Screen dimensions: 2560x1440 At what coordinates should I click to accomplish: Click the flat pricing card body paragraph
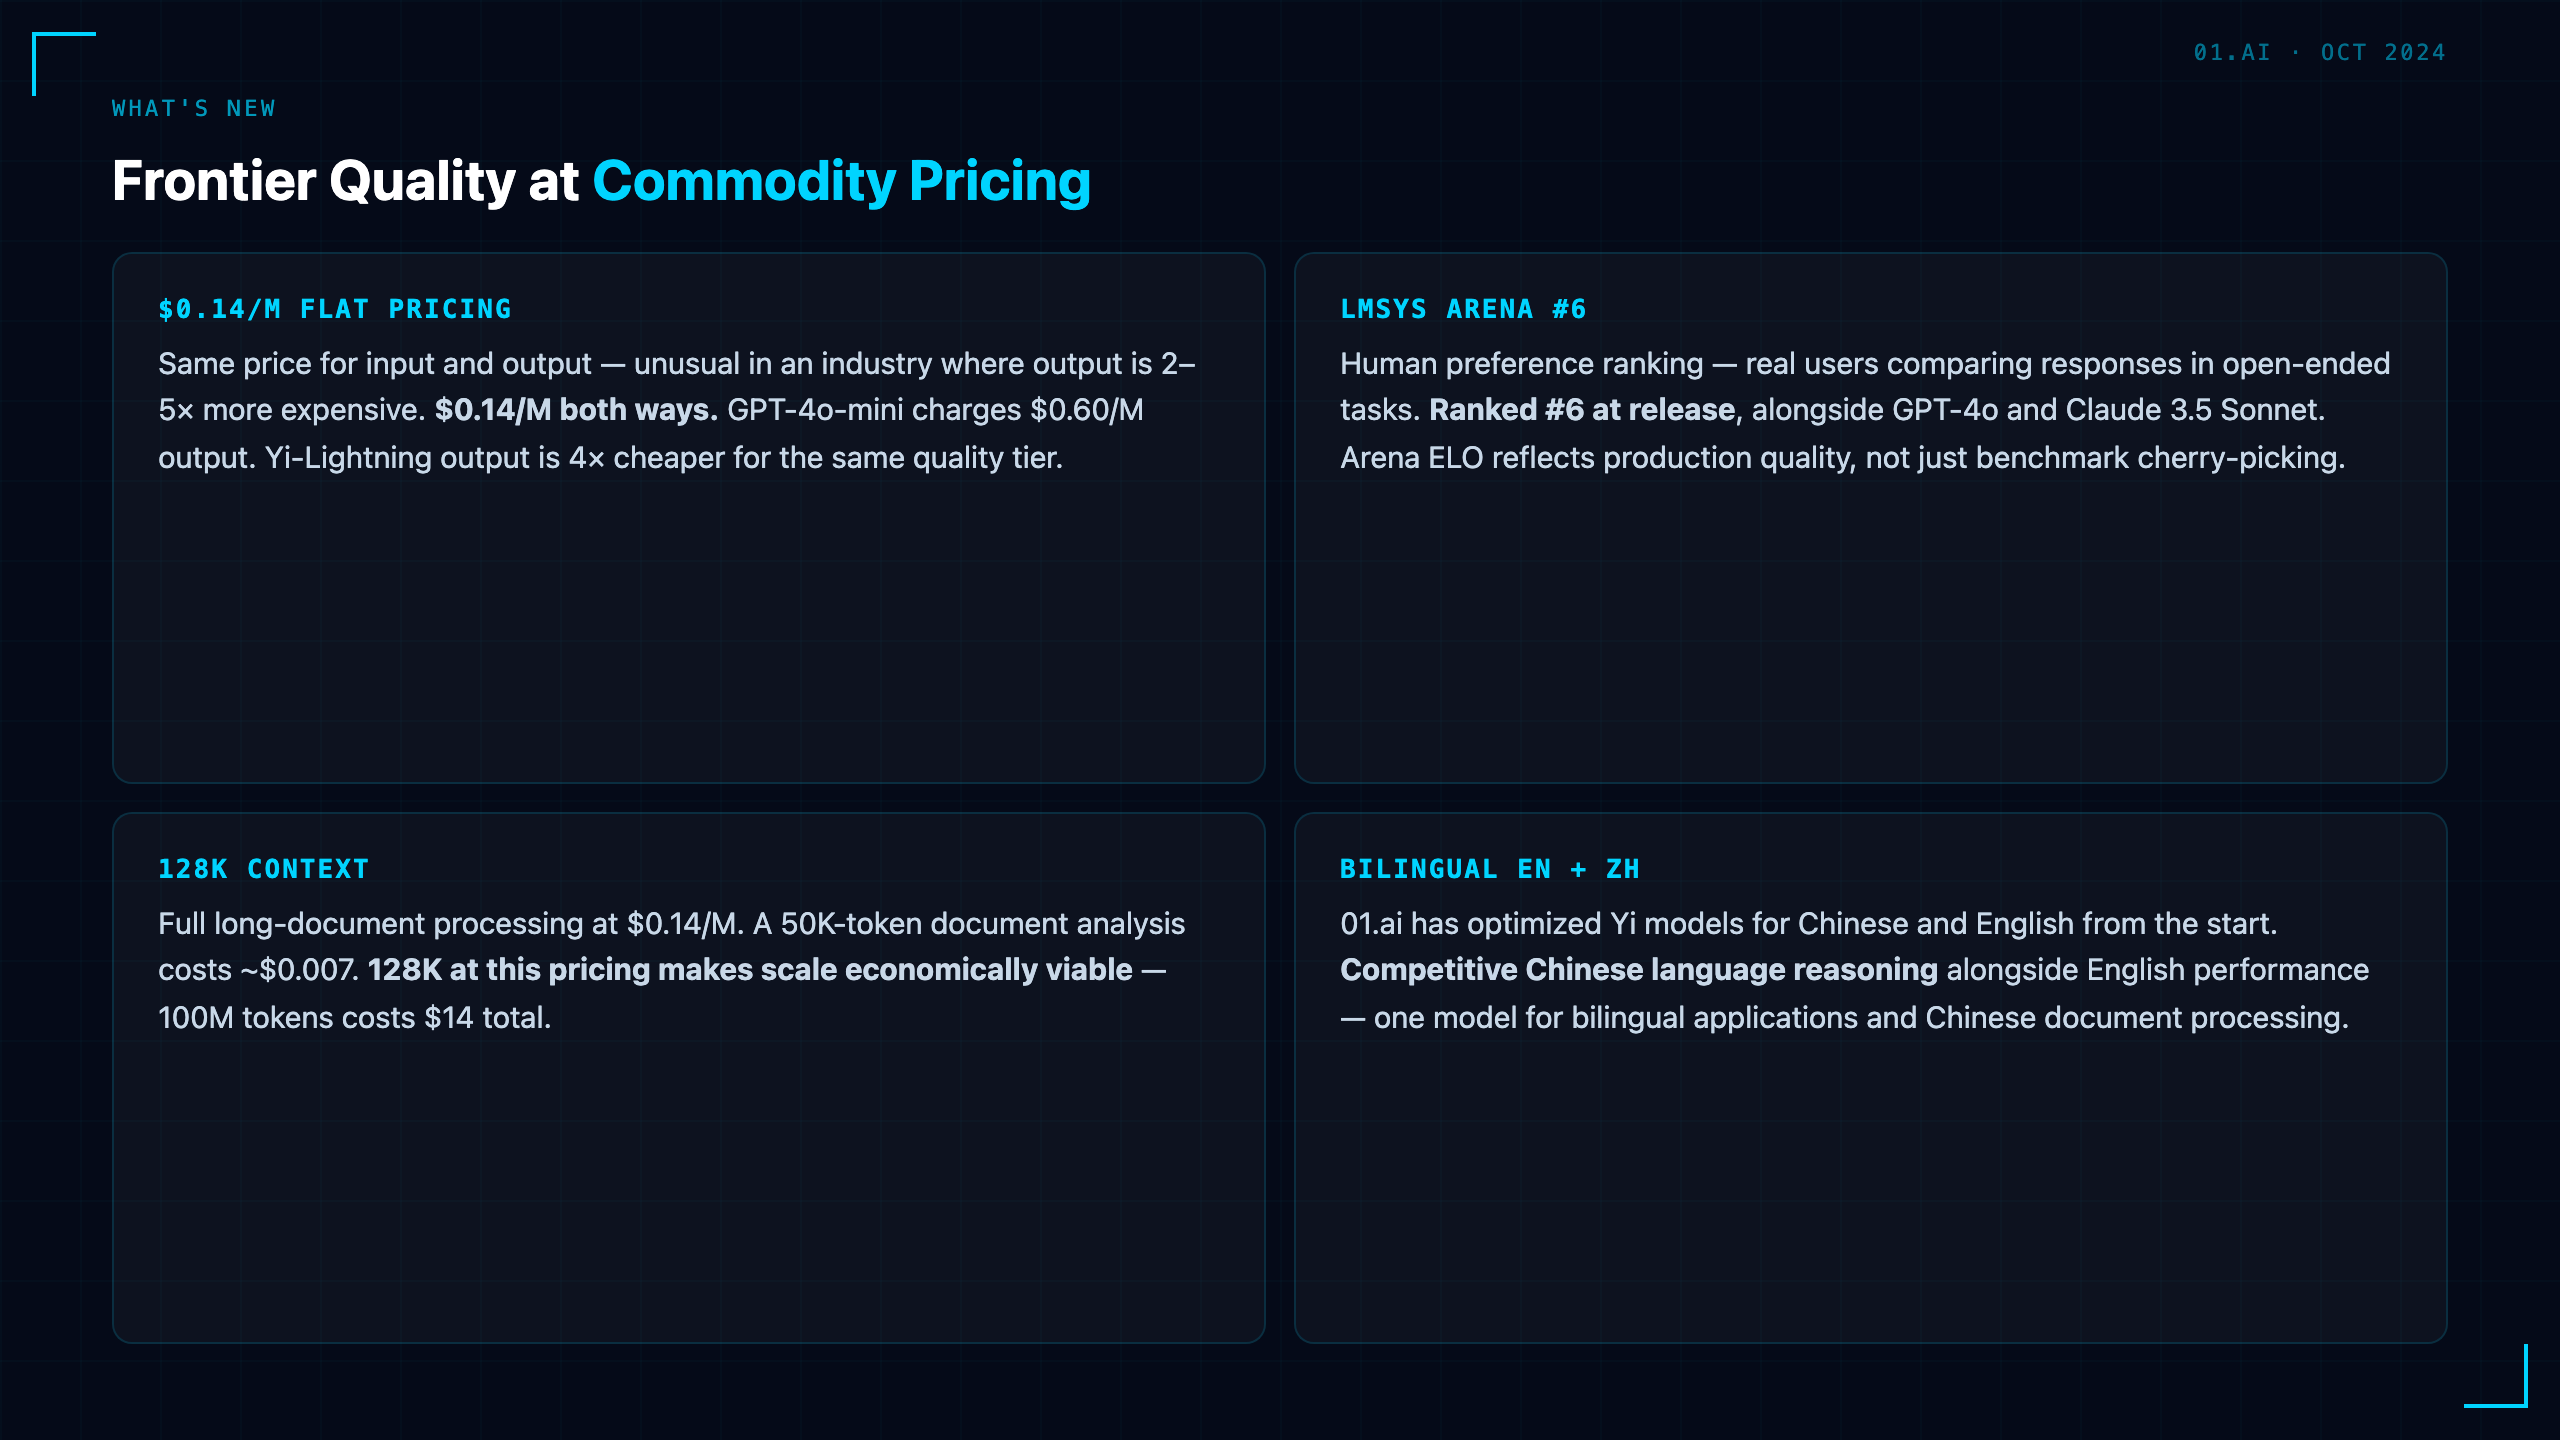pos(677,410)
